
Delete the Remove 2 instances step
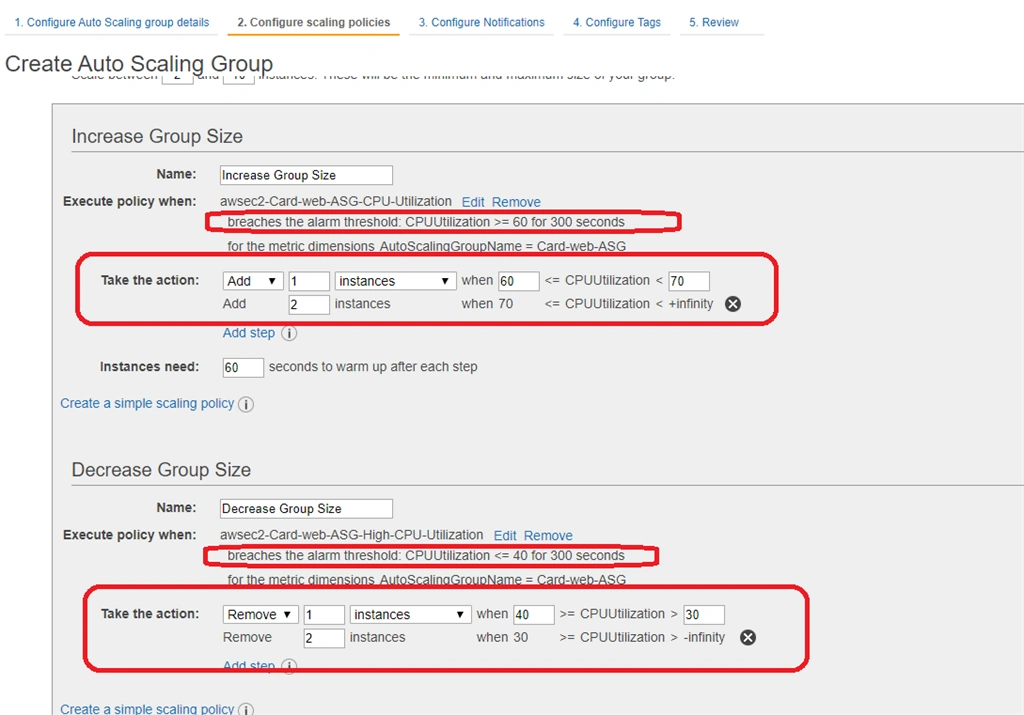(x=748, y=637)
